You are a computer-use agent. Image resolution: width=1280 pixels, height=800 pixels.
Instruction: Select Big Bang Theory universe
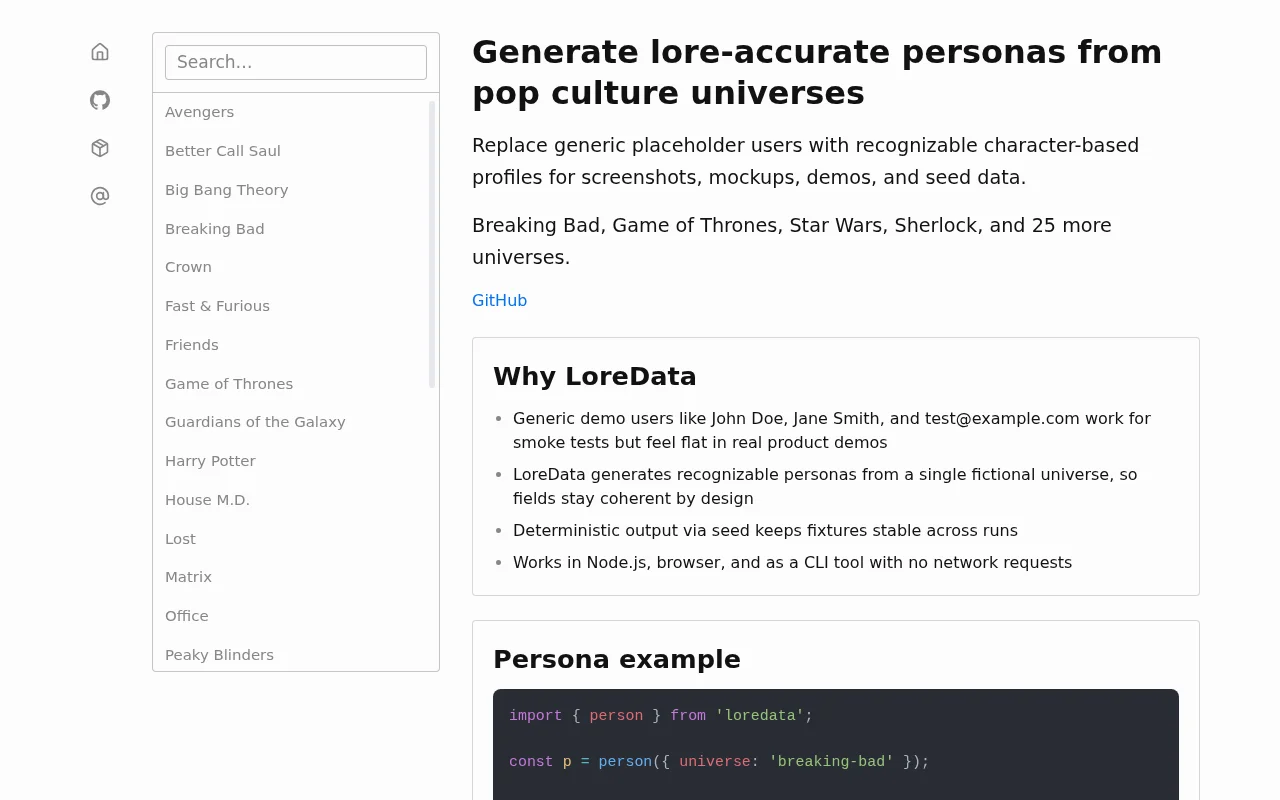tap(227, 190)
